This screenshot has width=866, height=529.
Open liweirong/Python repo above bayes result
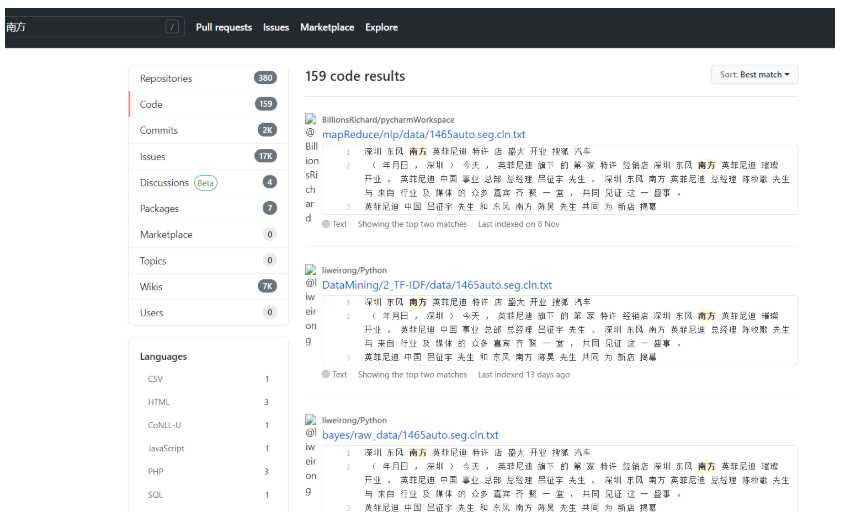(x=354, y=420)
